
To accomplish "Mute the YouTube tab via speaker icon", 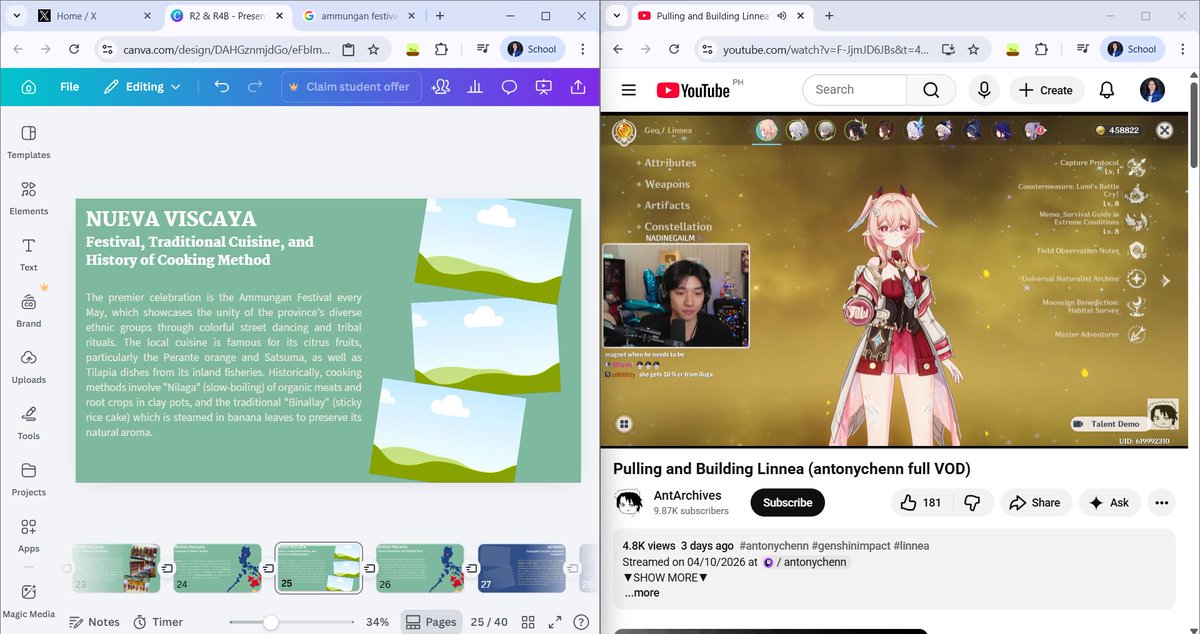I will (x=781, y=16).
